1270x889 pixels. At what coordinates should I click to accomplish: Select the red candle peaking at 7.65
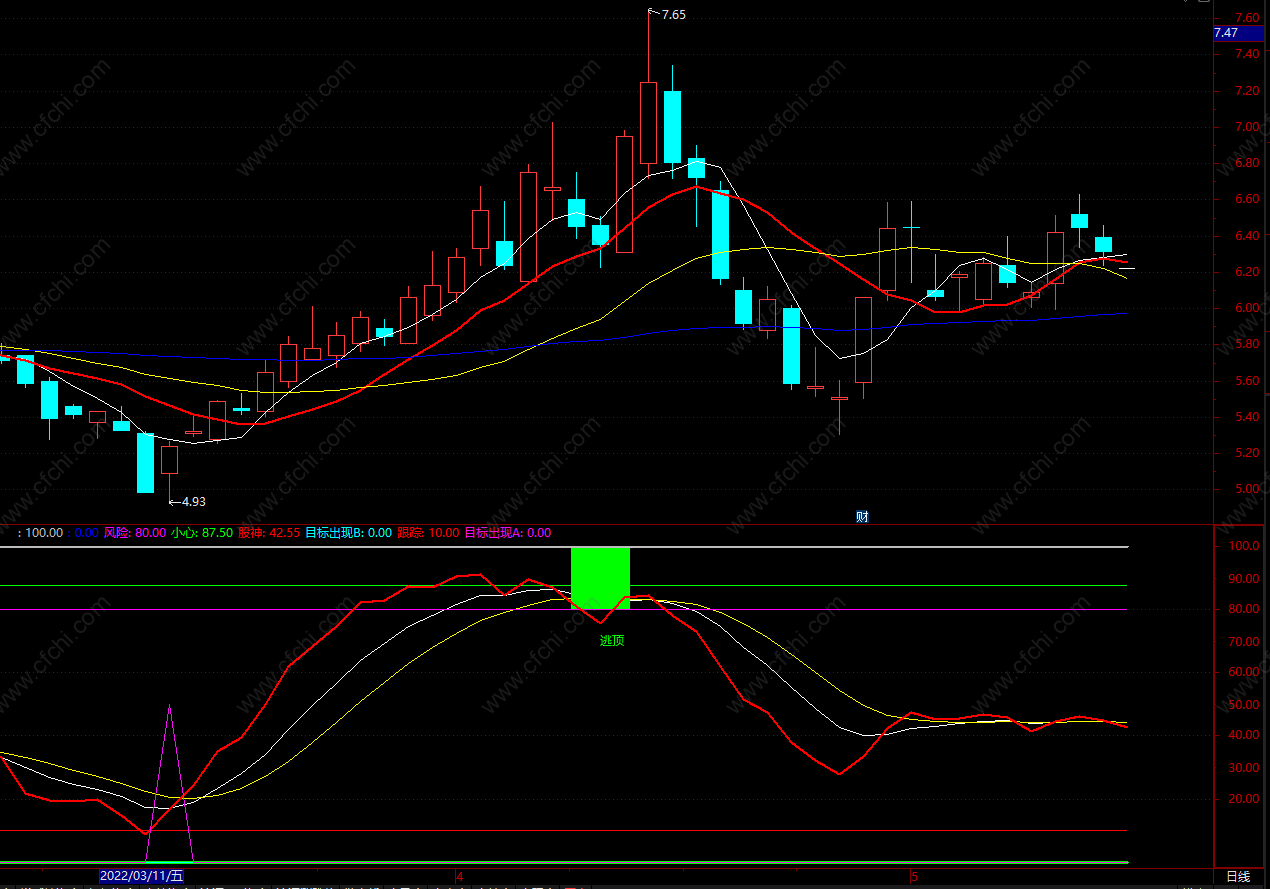648,122
